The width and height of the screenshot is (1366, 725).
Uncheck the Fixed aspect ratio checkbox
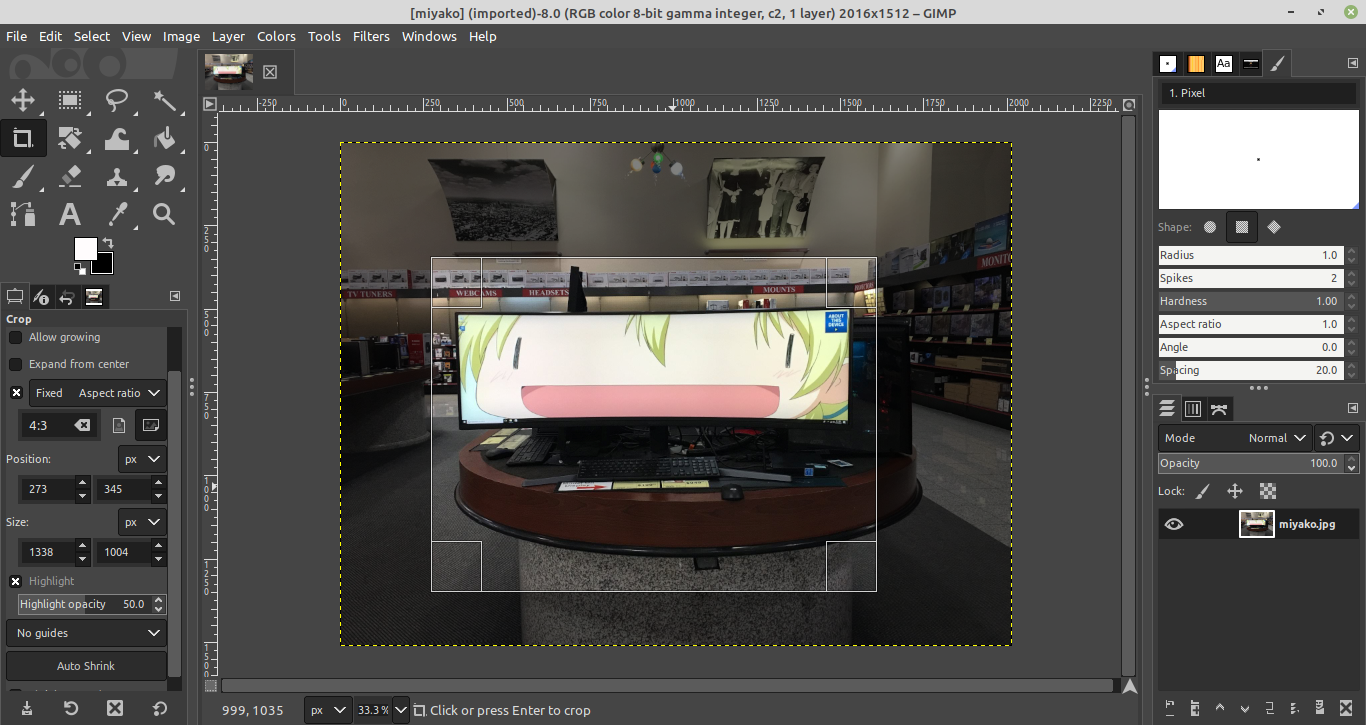pos(16,393)
